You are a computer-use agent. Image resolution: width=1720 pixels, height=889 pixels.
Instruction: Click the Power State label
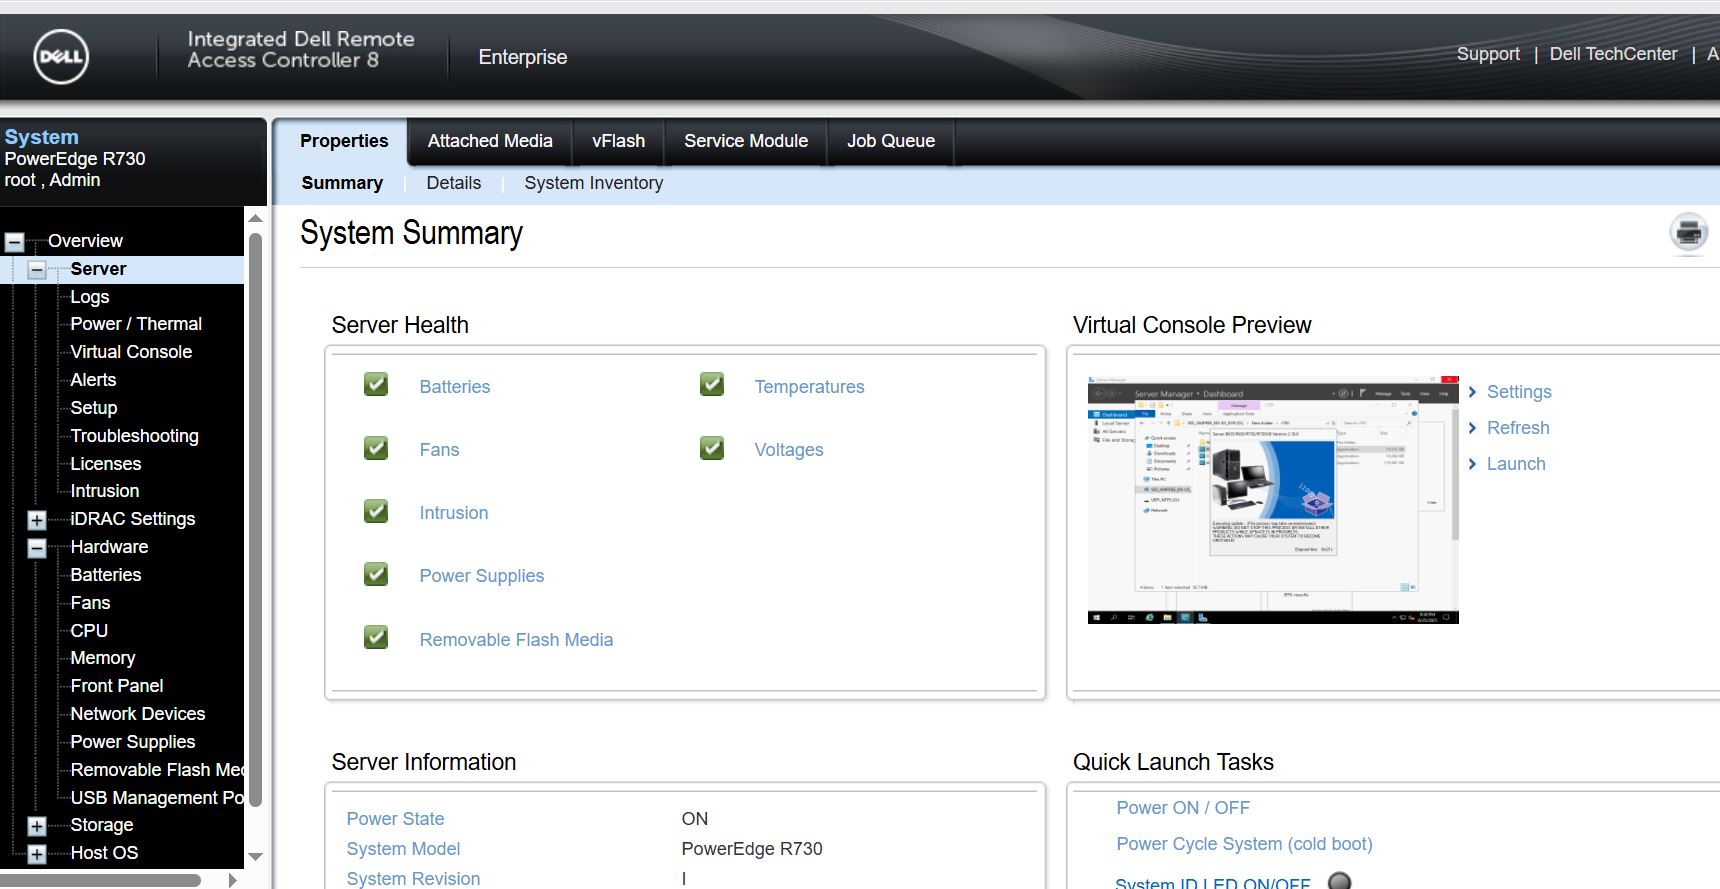[x=395, y=819]
